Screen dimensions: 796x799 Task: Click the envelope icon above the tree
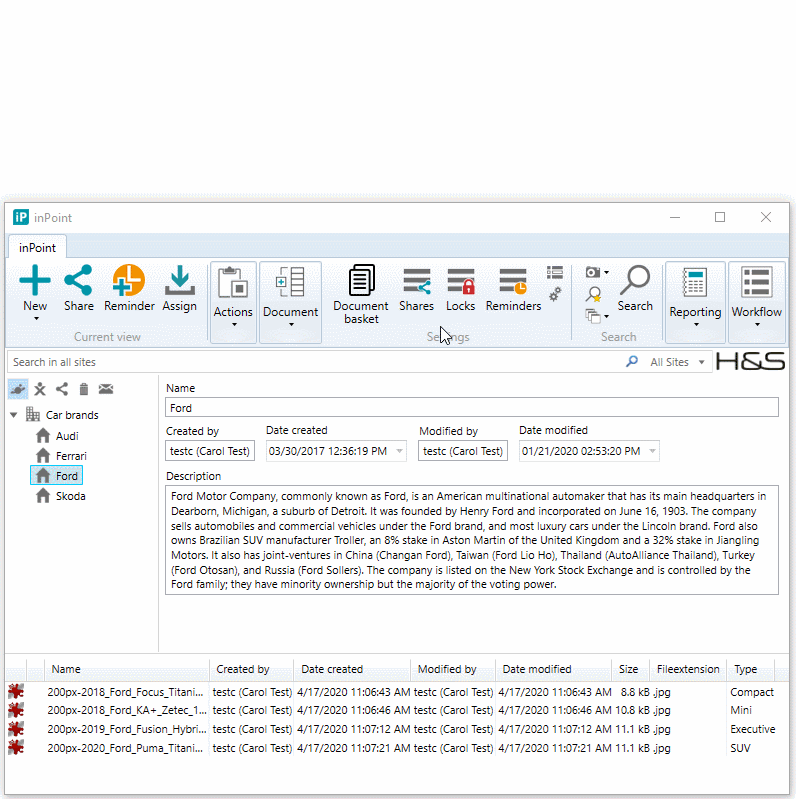(106, 389)
